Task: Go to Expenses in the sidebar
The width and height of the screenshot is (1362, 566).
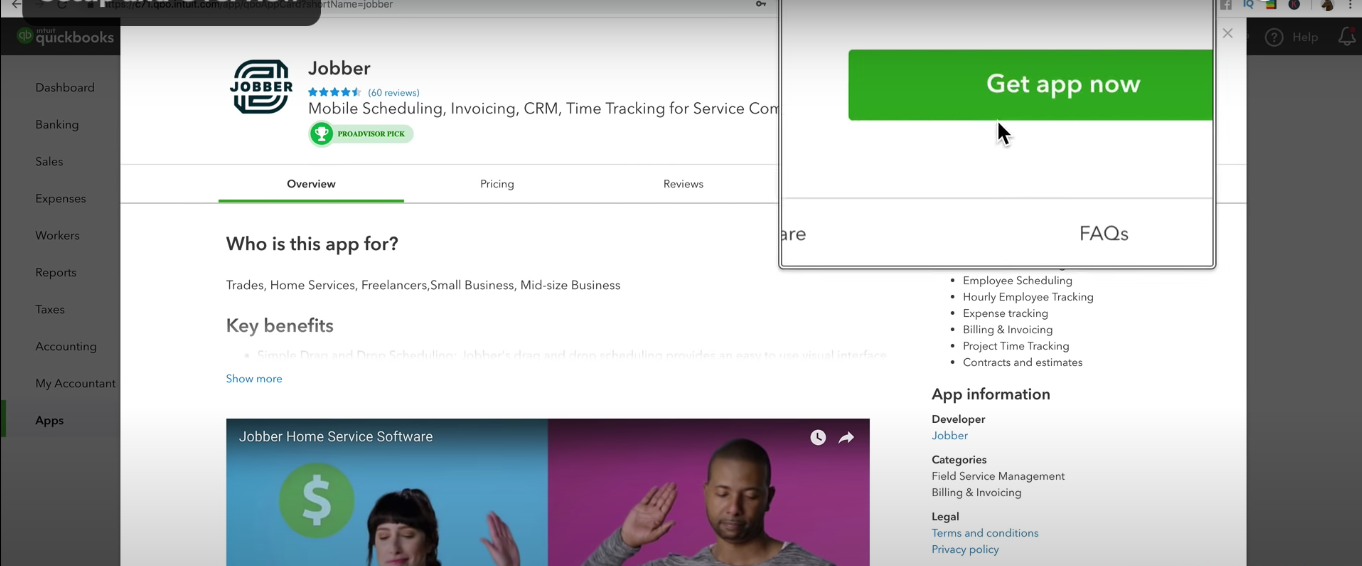Action: tap(61, 199)
